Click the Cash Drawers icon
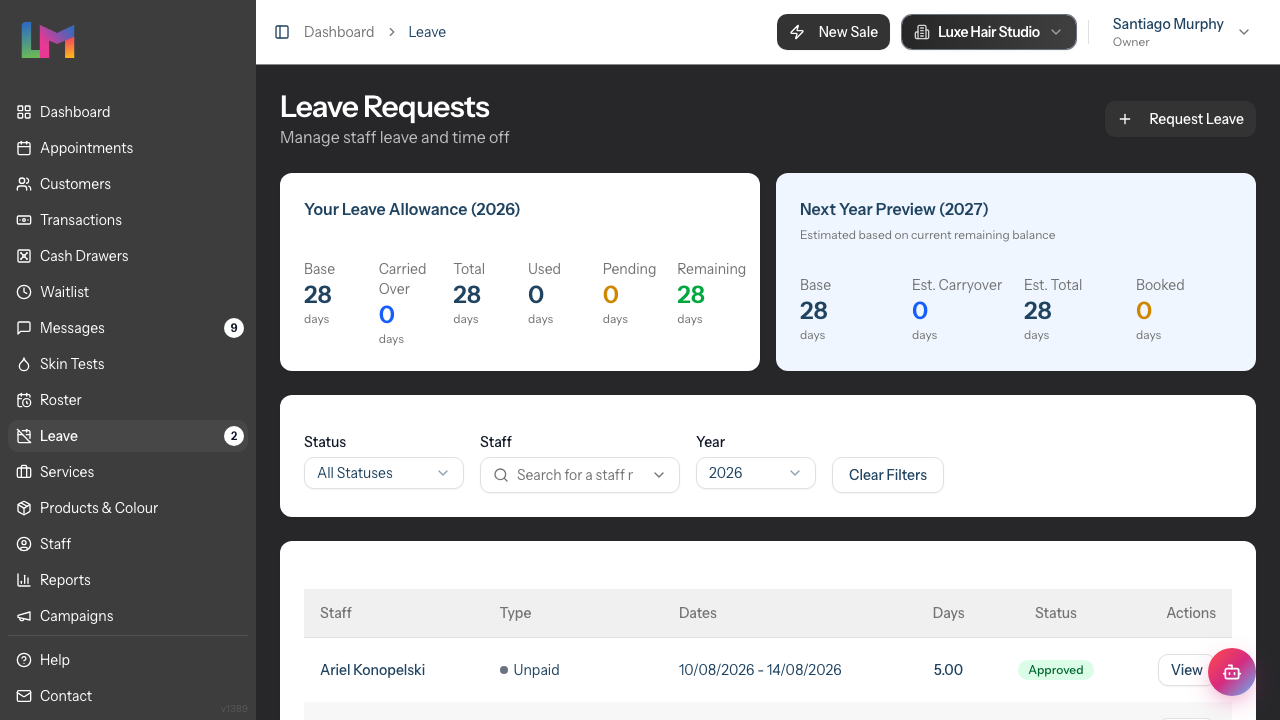This screenshot has width=1280, height=720. 24,256
